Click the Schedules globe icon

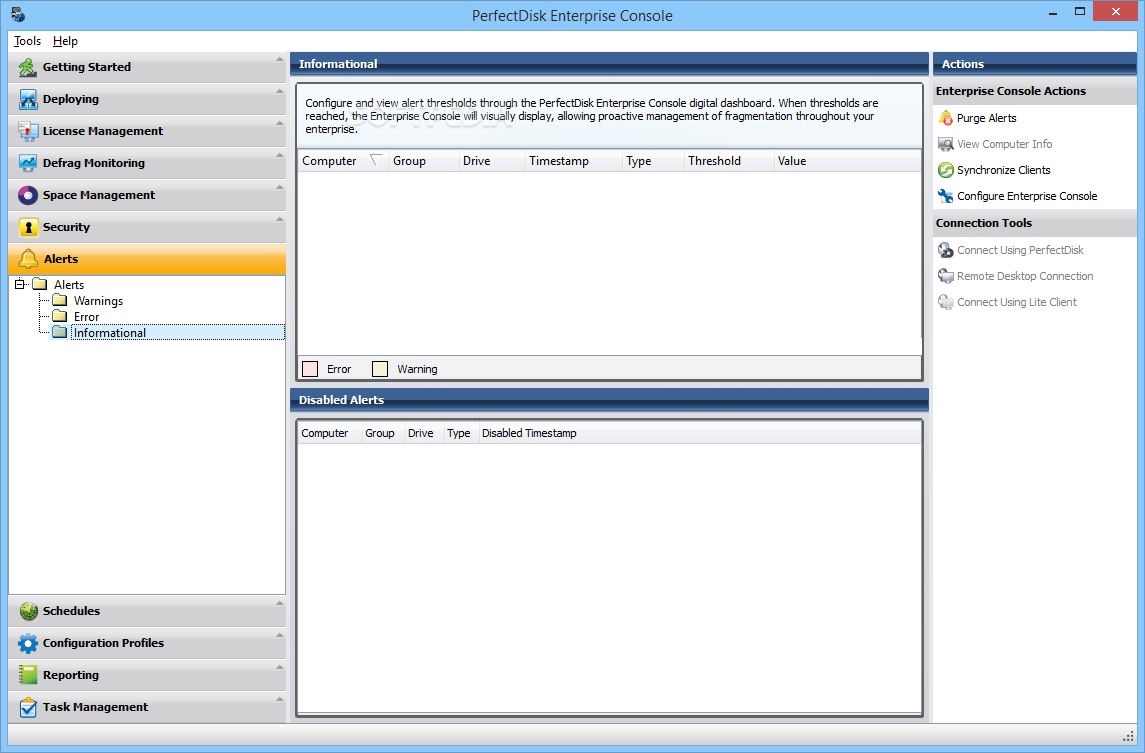[28, 611]
